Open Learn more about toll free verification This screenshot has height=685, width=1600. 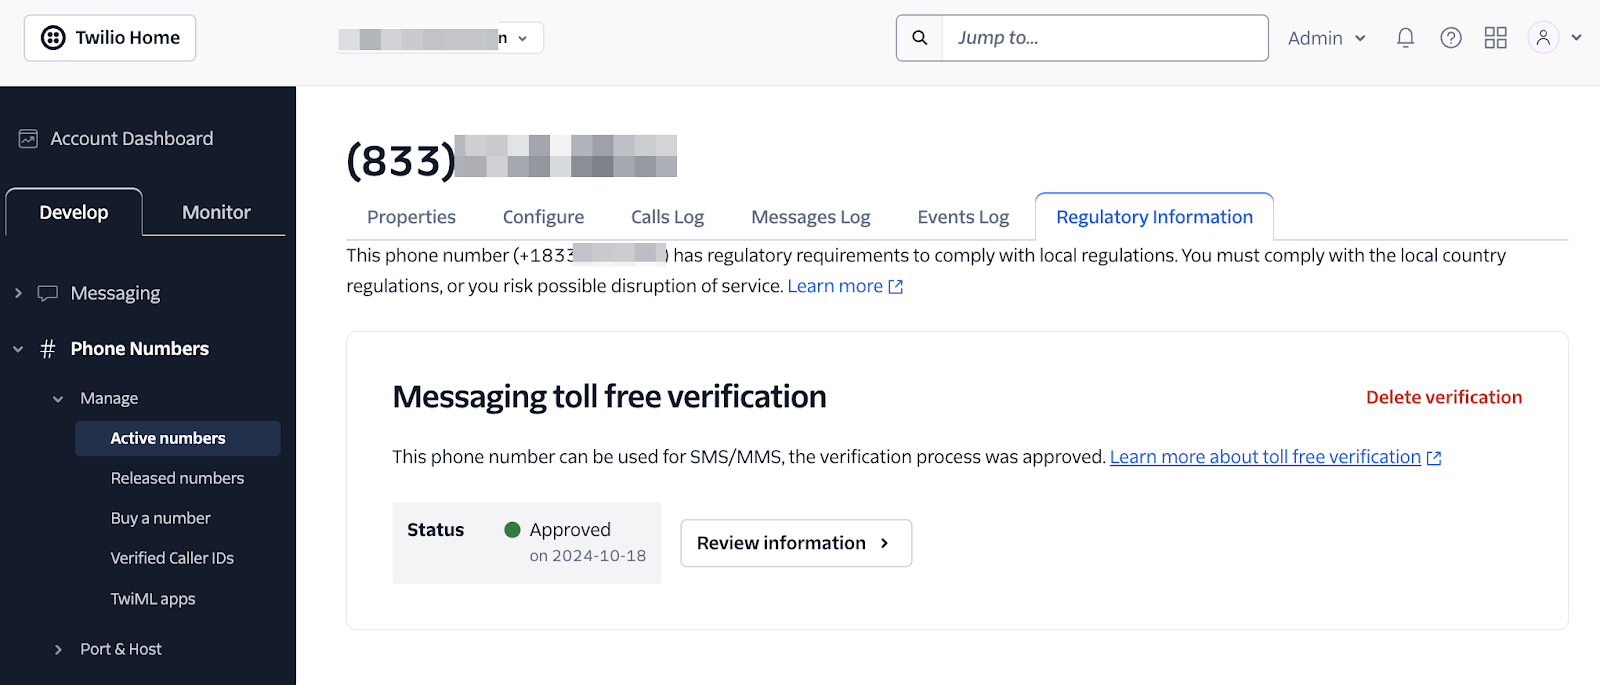click(x=1265, y=457)
